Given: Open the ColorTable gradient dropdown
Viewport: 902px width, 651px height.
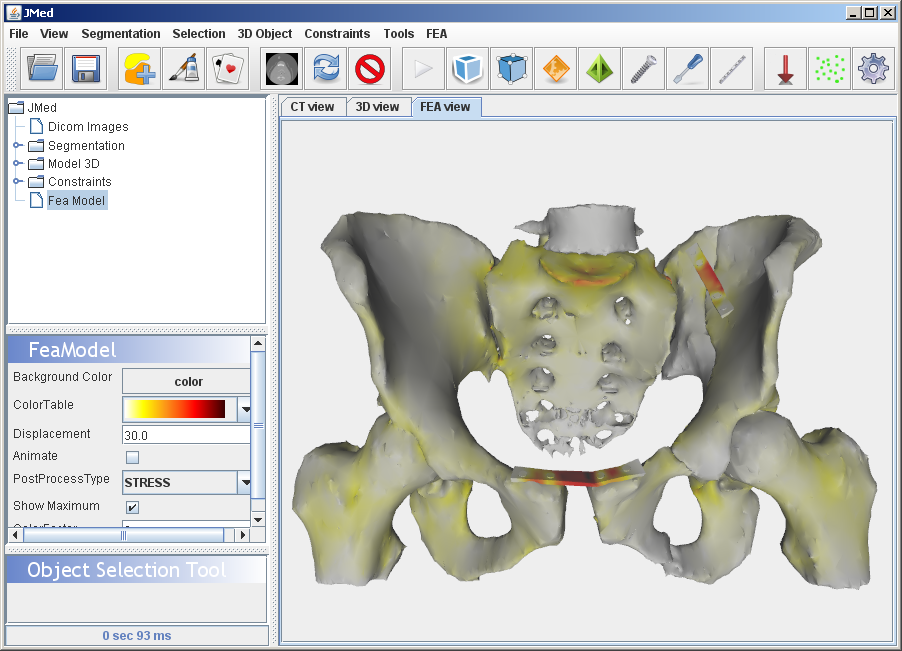Looking at the screenshot, I should [x=244, y=408].
